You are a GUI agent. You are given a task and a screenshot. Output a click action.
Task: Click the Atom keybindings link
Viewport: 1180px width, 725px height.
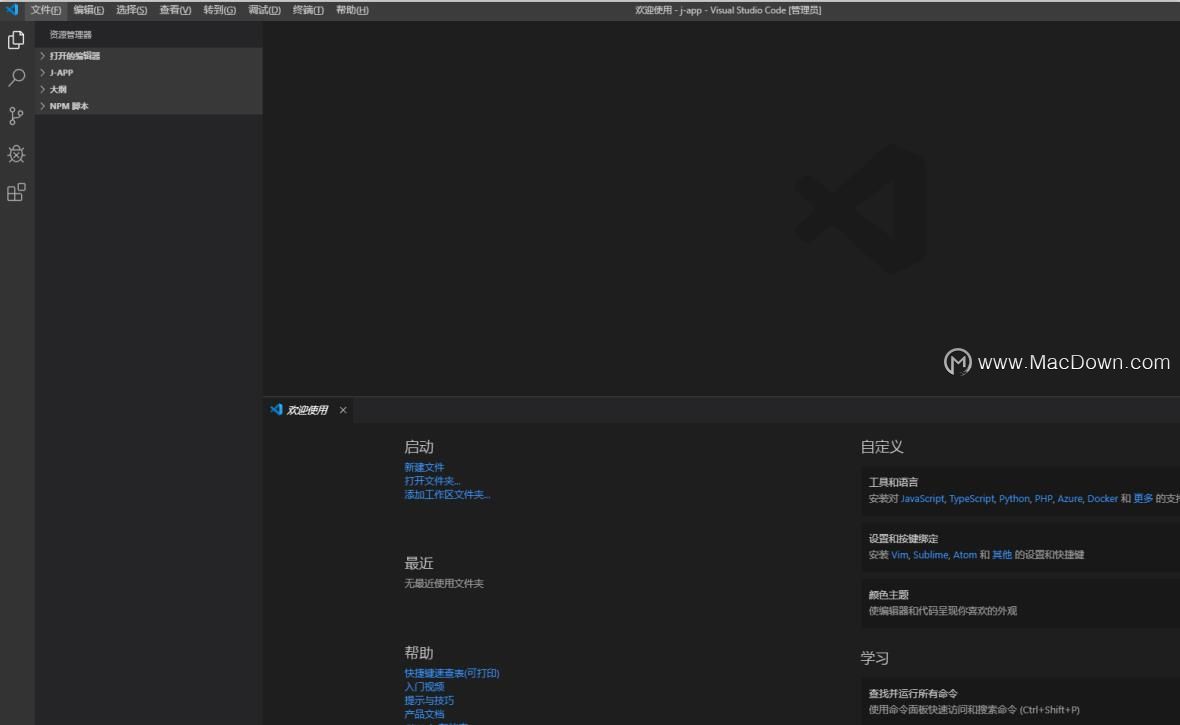tap(965, 555)
